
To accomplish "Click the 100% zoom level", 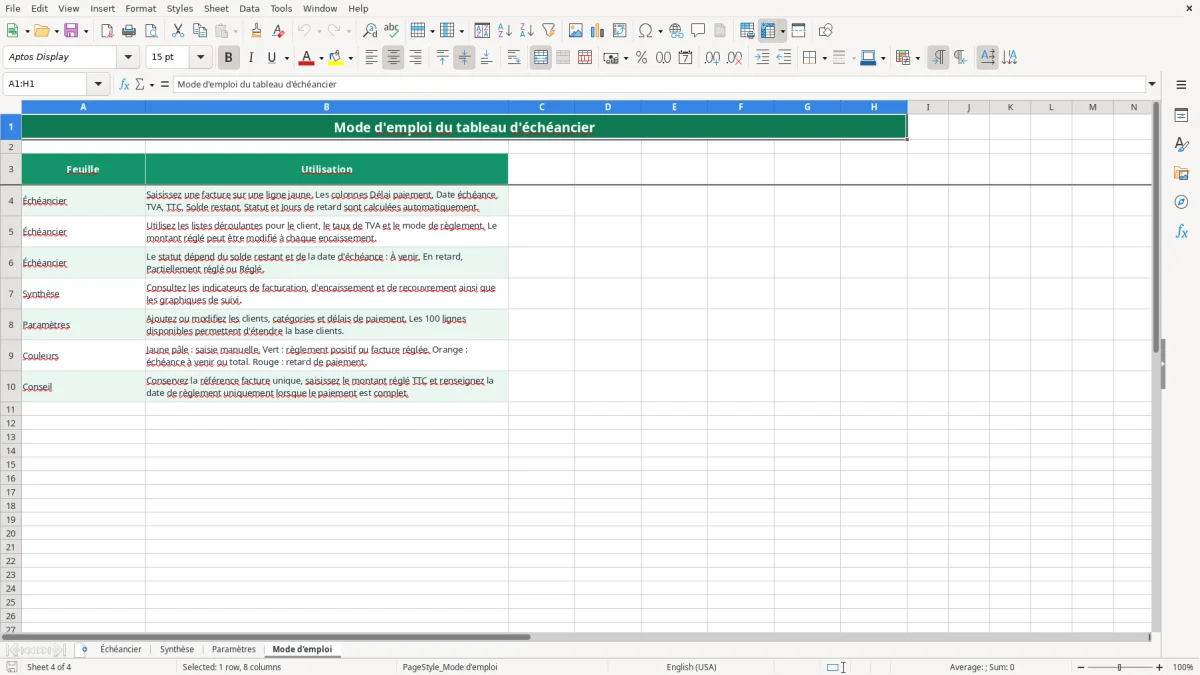I will 1183,667.
